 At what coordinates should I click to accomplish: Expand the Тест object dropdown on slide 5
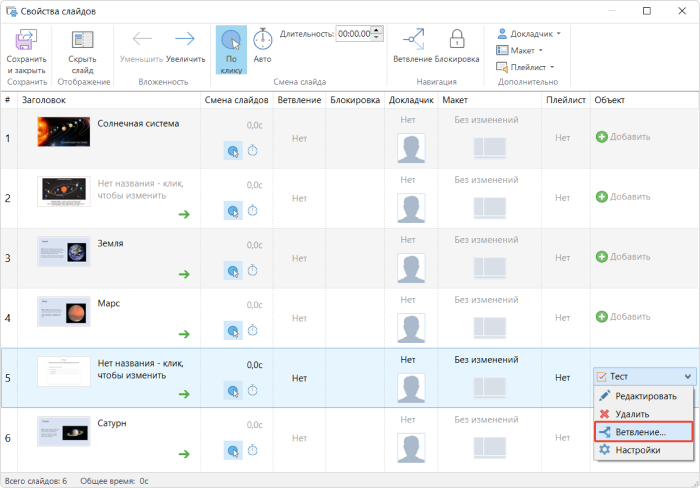(688, 376)
